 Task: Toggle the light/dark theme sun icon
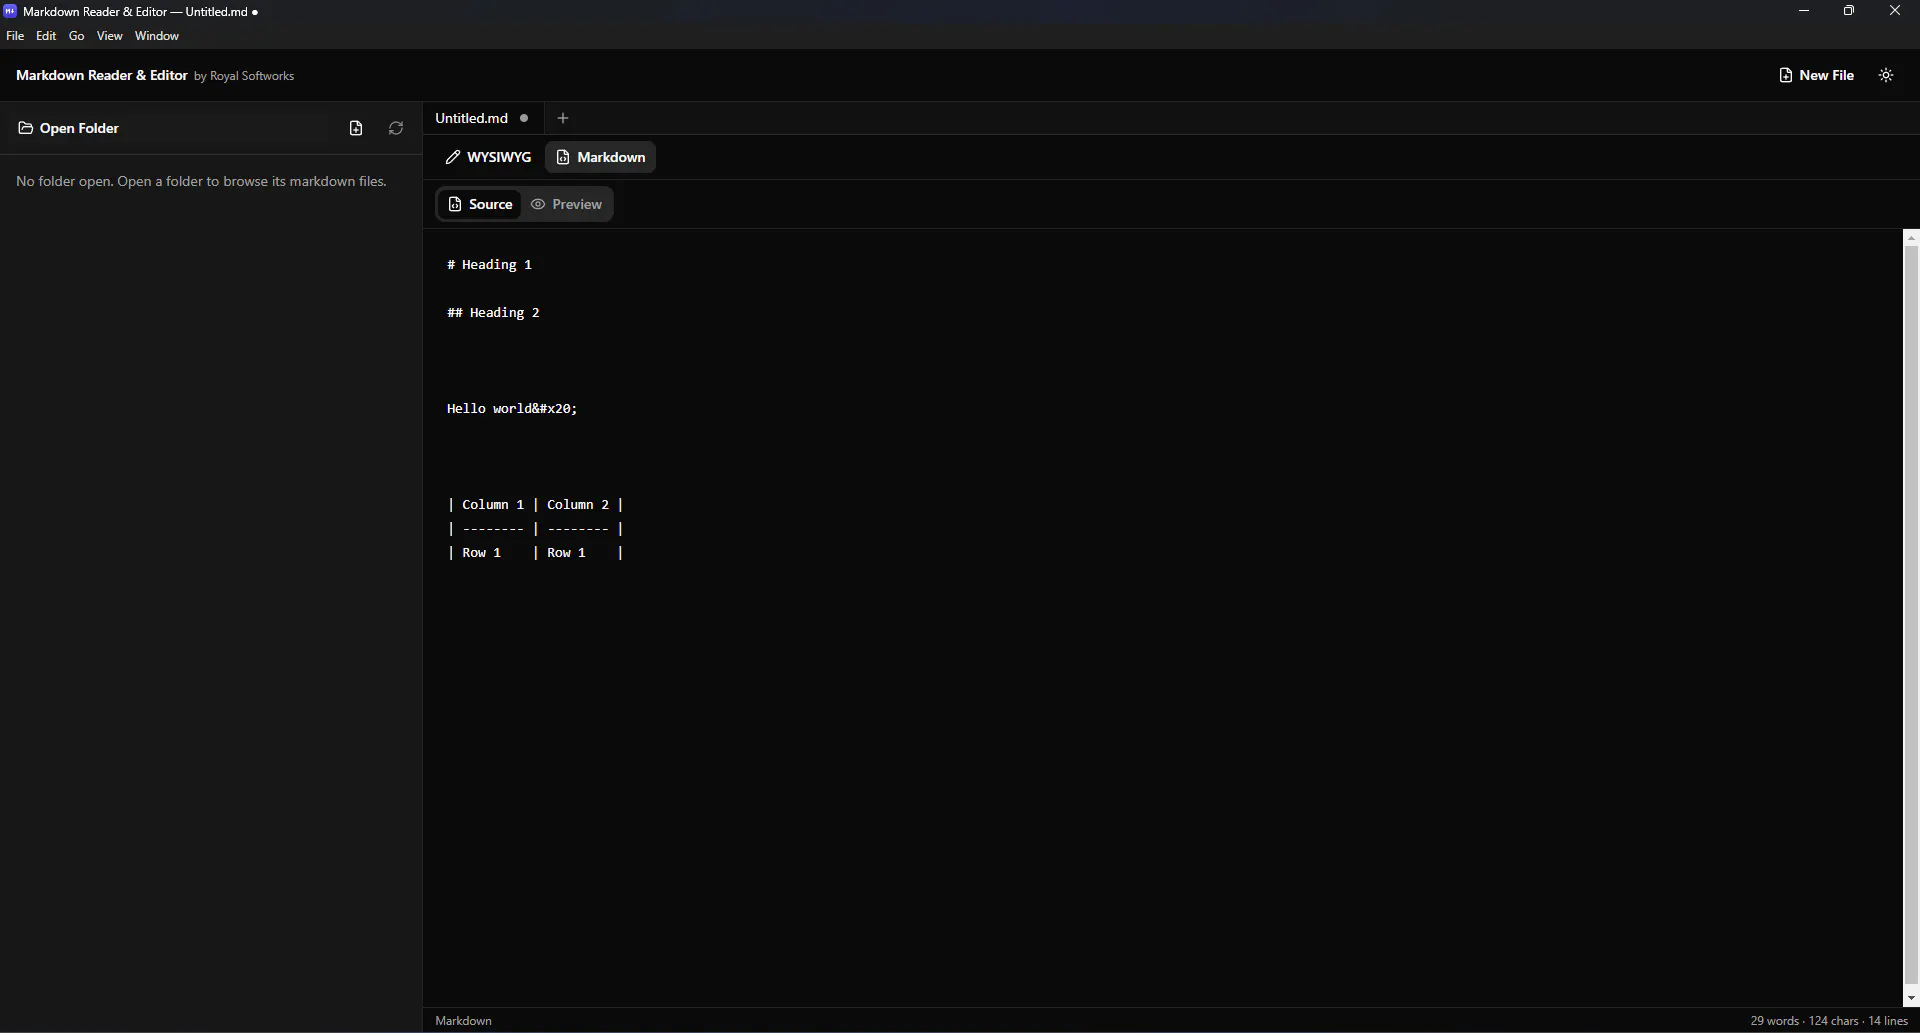tap(1886, 75)
